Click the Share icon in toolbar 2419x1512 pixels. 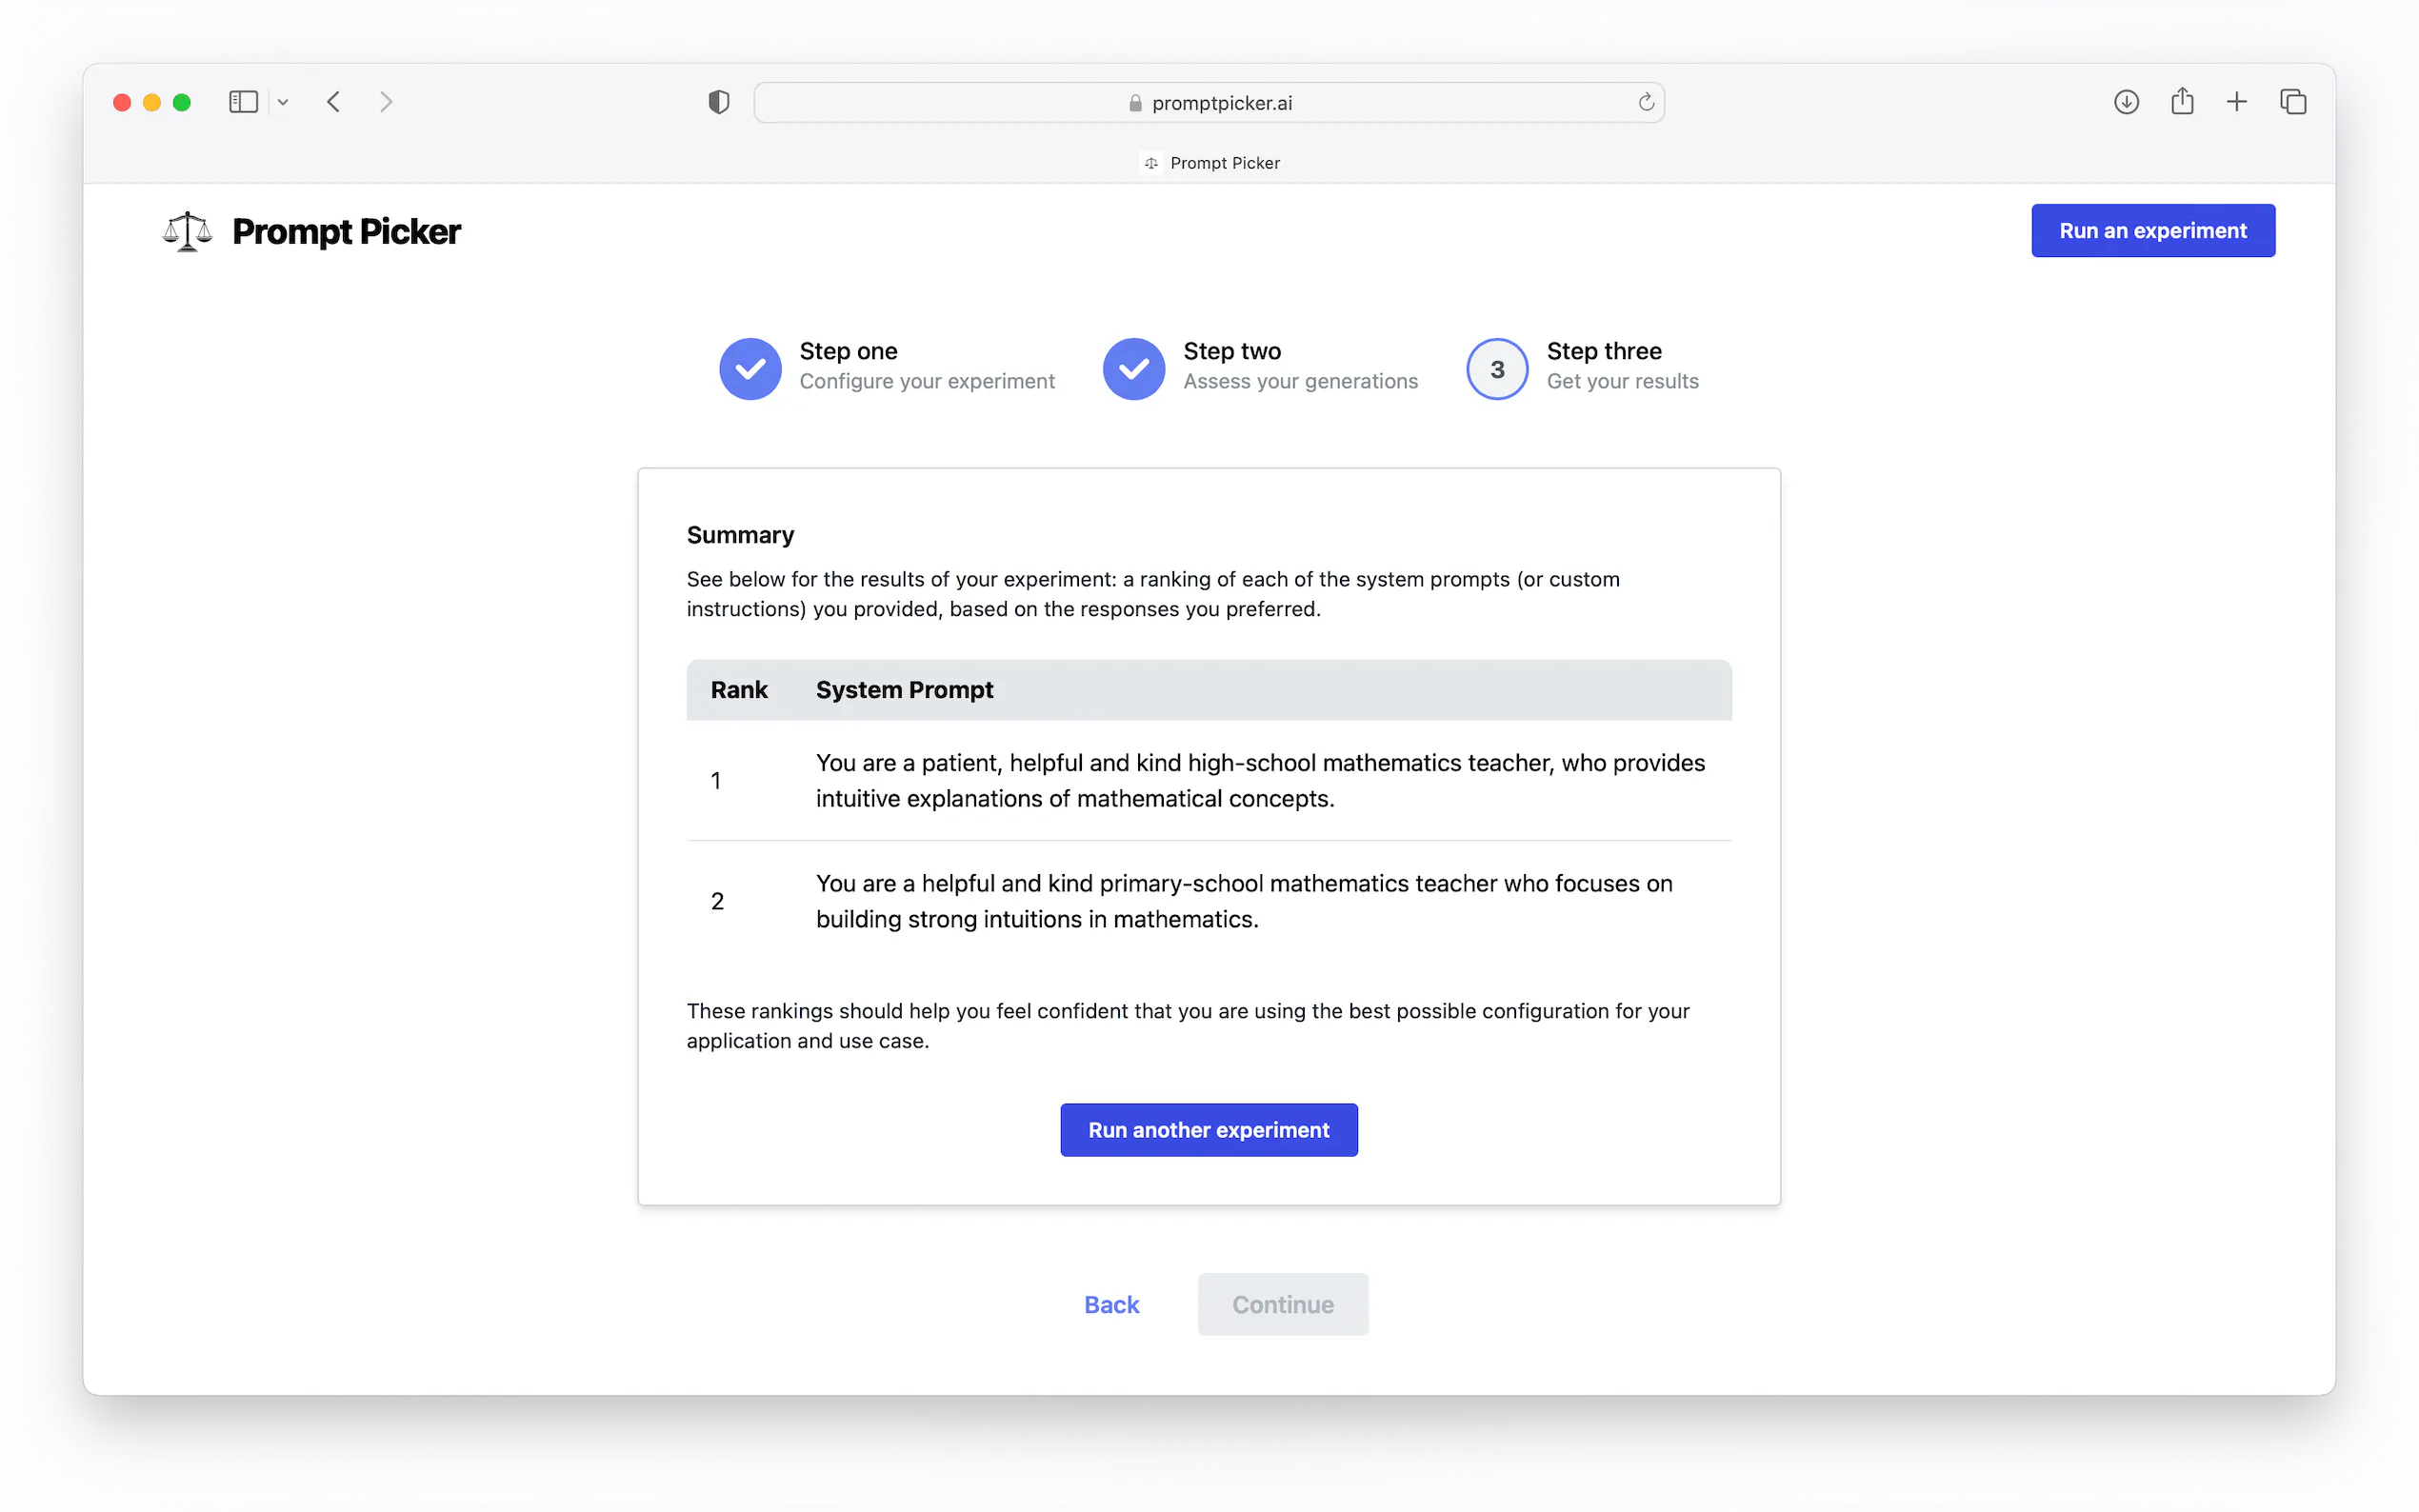point(2182,102)
